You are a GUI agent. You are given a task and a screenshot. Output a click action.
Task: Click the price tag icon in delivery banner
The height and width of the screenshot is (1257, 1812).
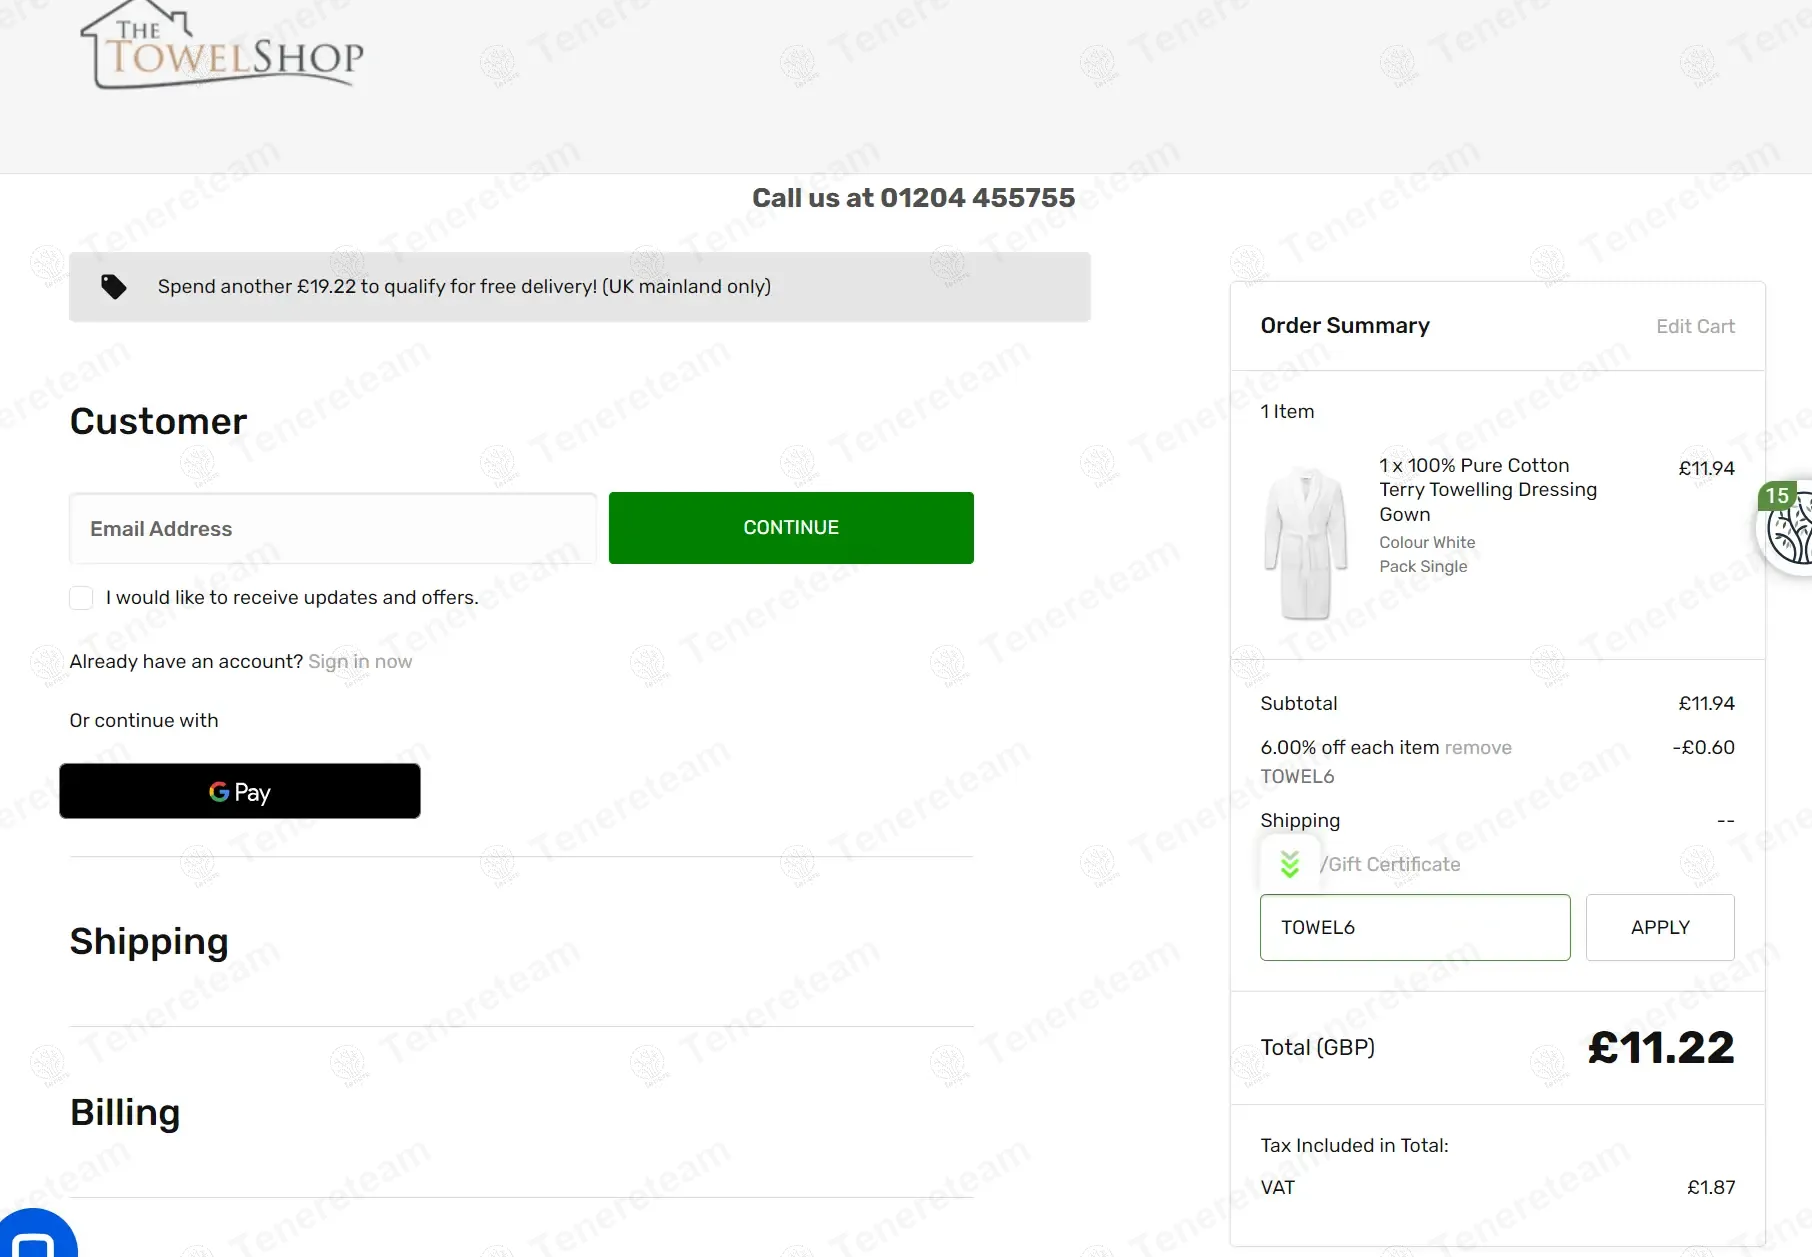[114, 287]
